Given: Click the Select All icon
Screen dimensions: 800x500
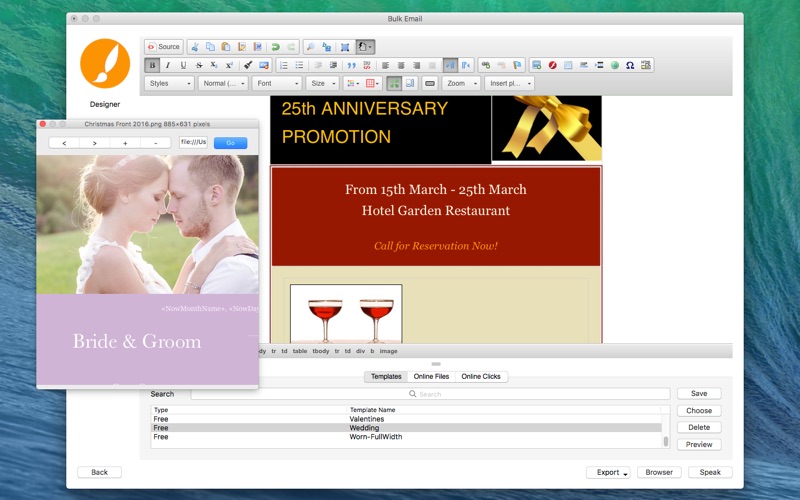Looking at the screenshot, I should tap(345, 47).
